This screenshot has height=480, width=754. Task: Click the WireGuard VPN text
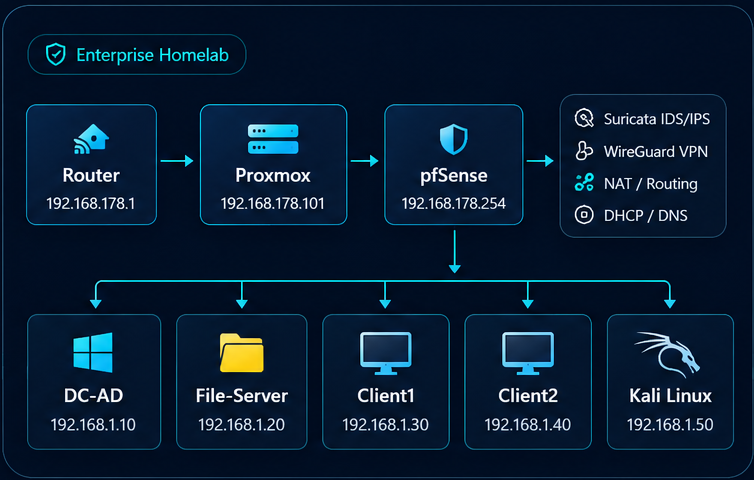coord(656,152)
